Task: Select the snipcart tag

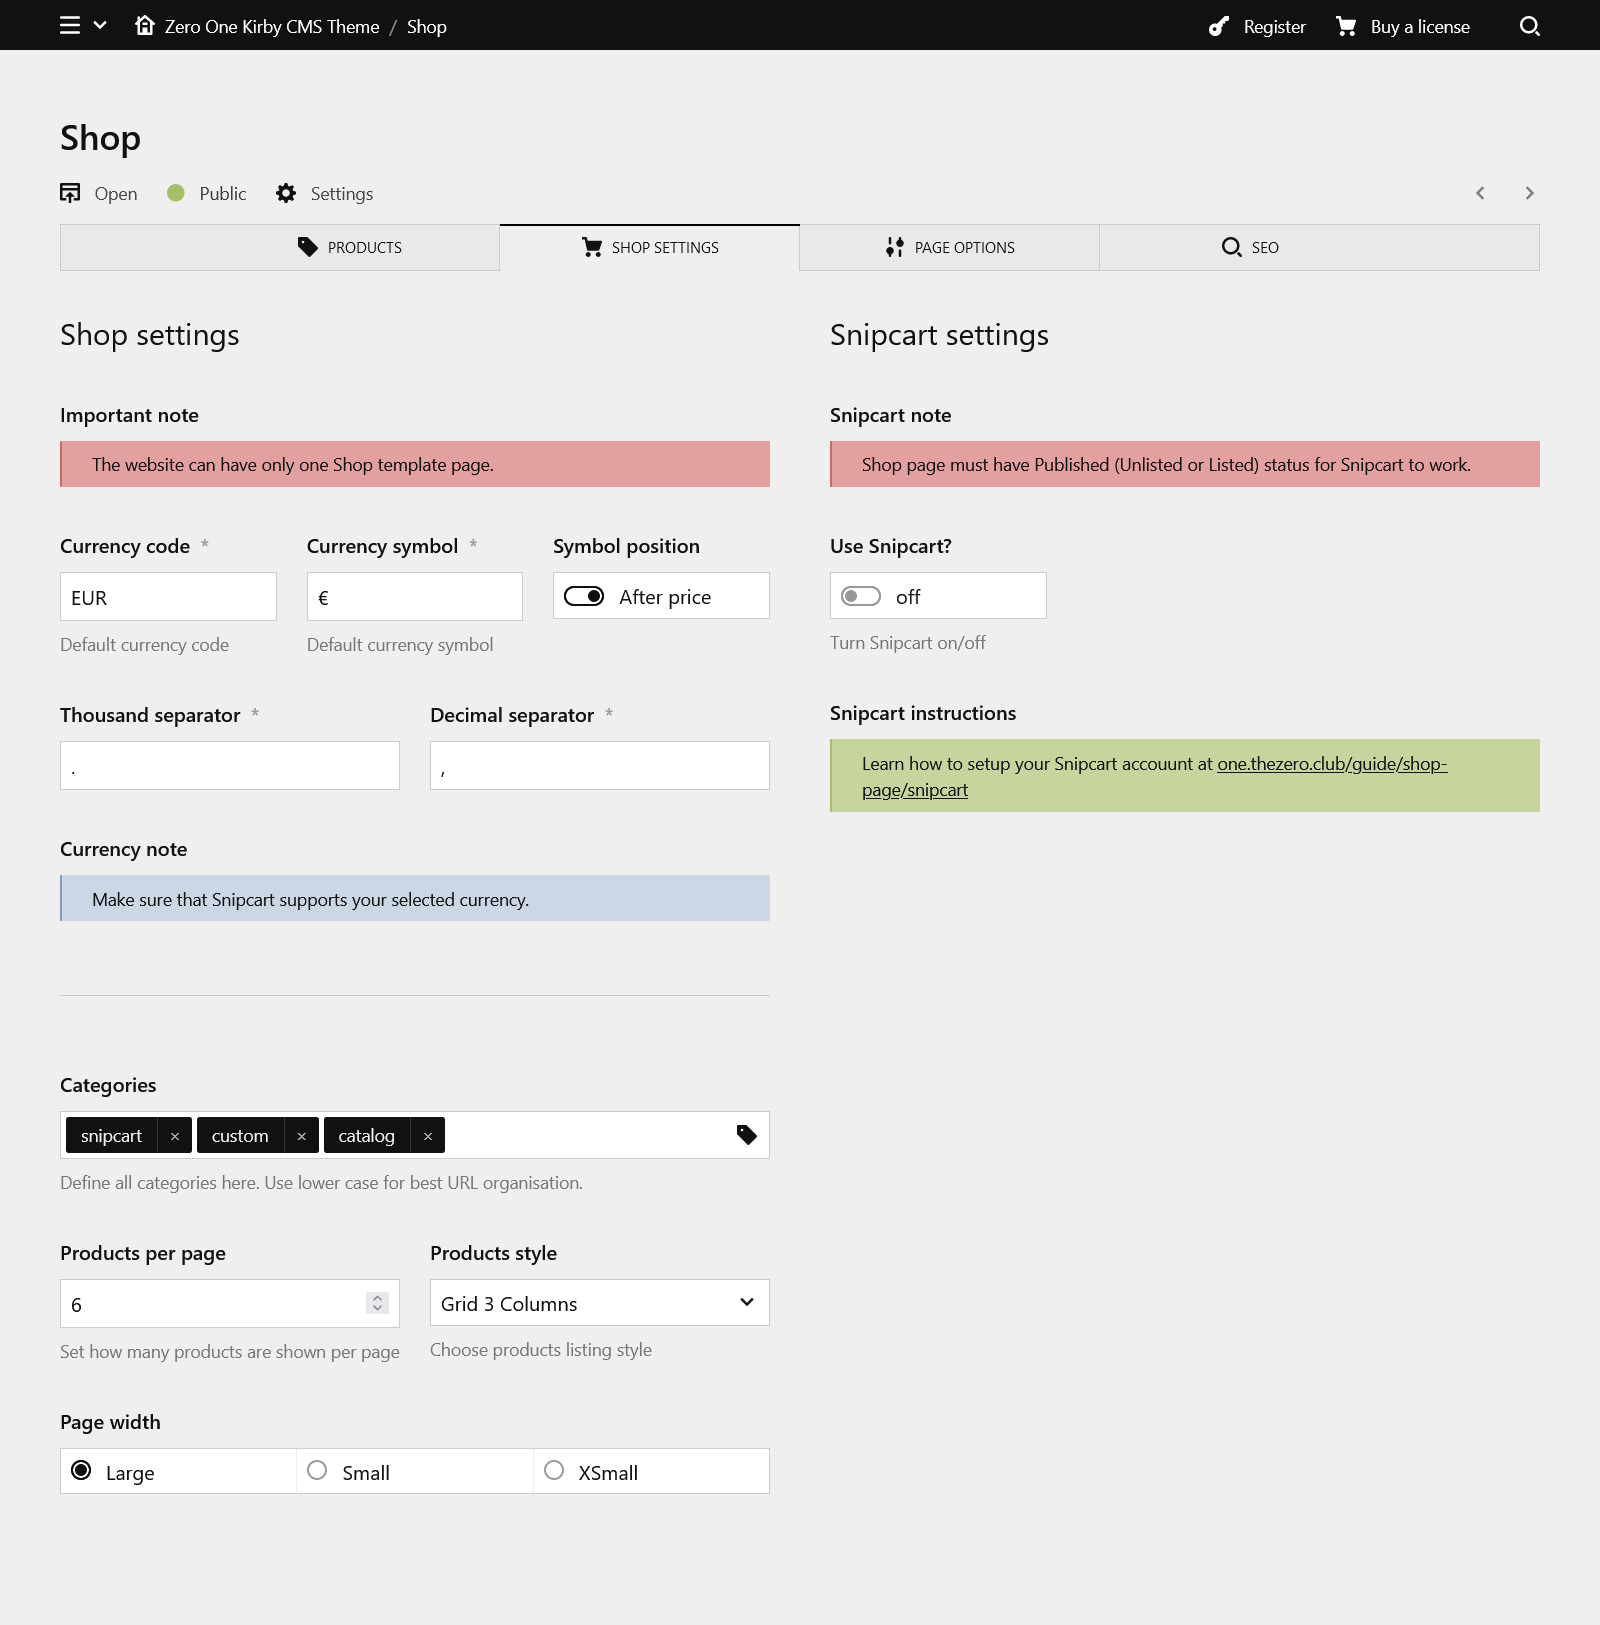Action: [111, 1136]
